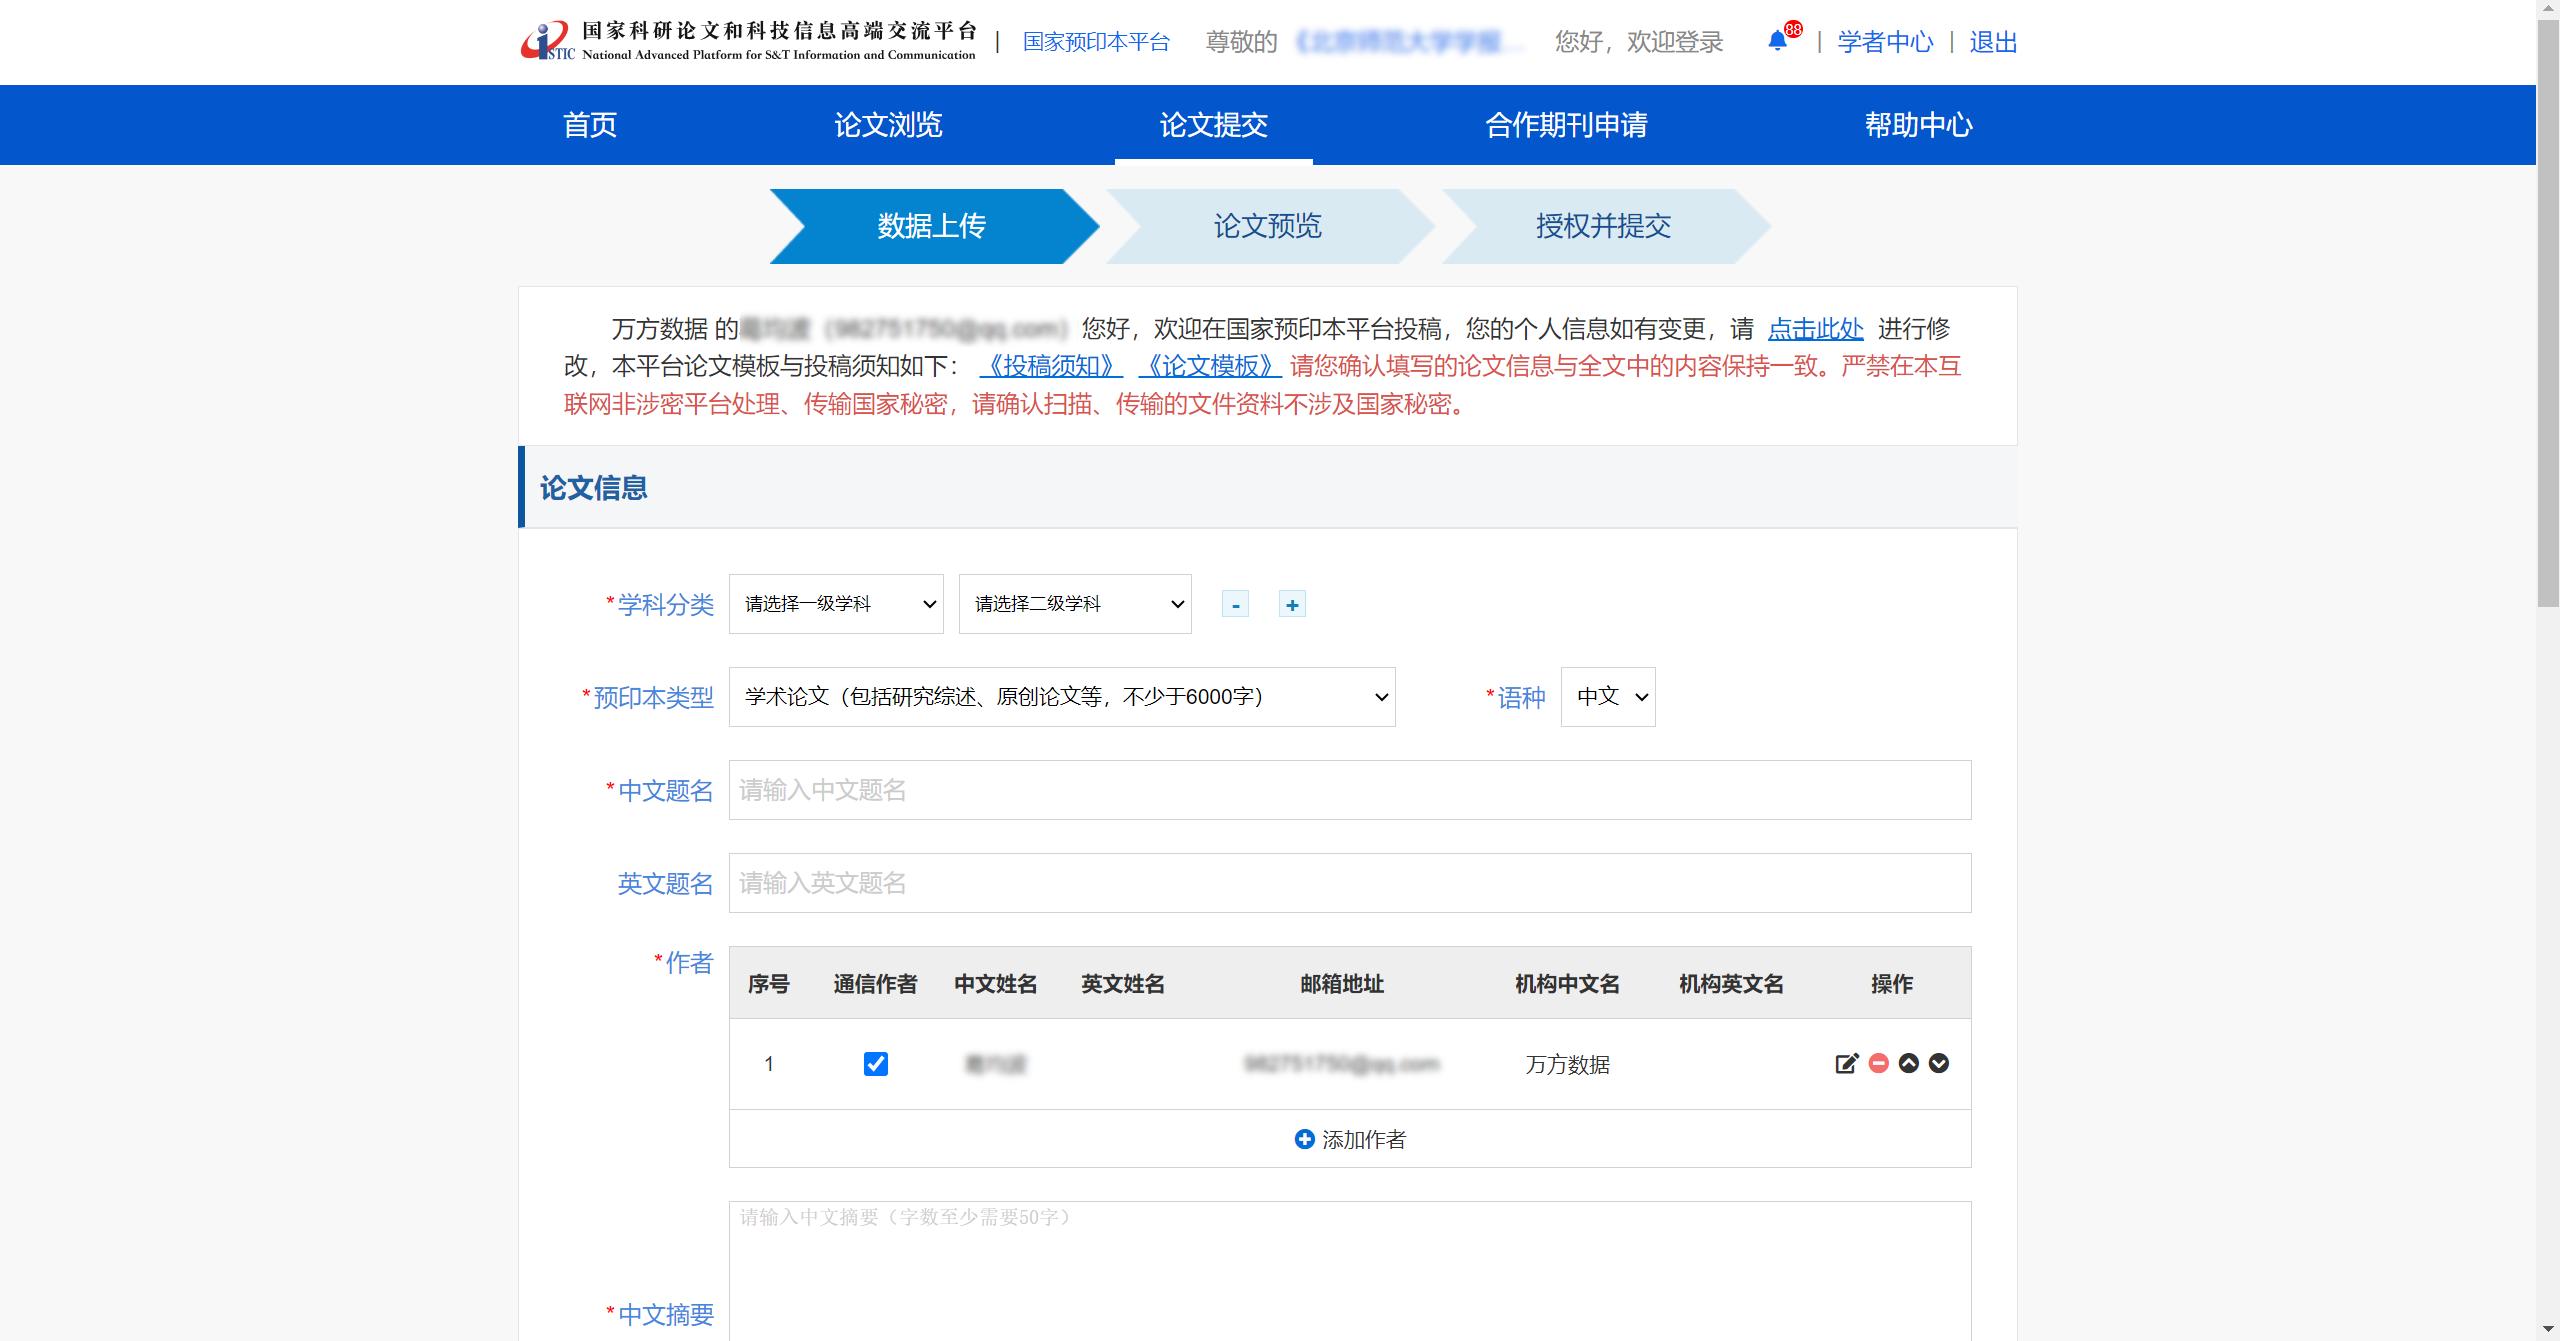Select the 授权并提交 step
2560x1341 pixels.
click(x=1604, y=226)
